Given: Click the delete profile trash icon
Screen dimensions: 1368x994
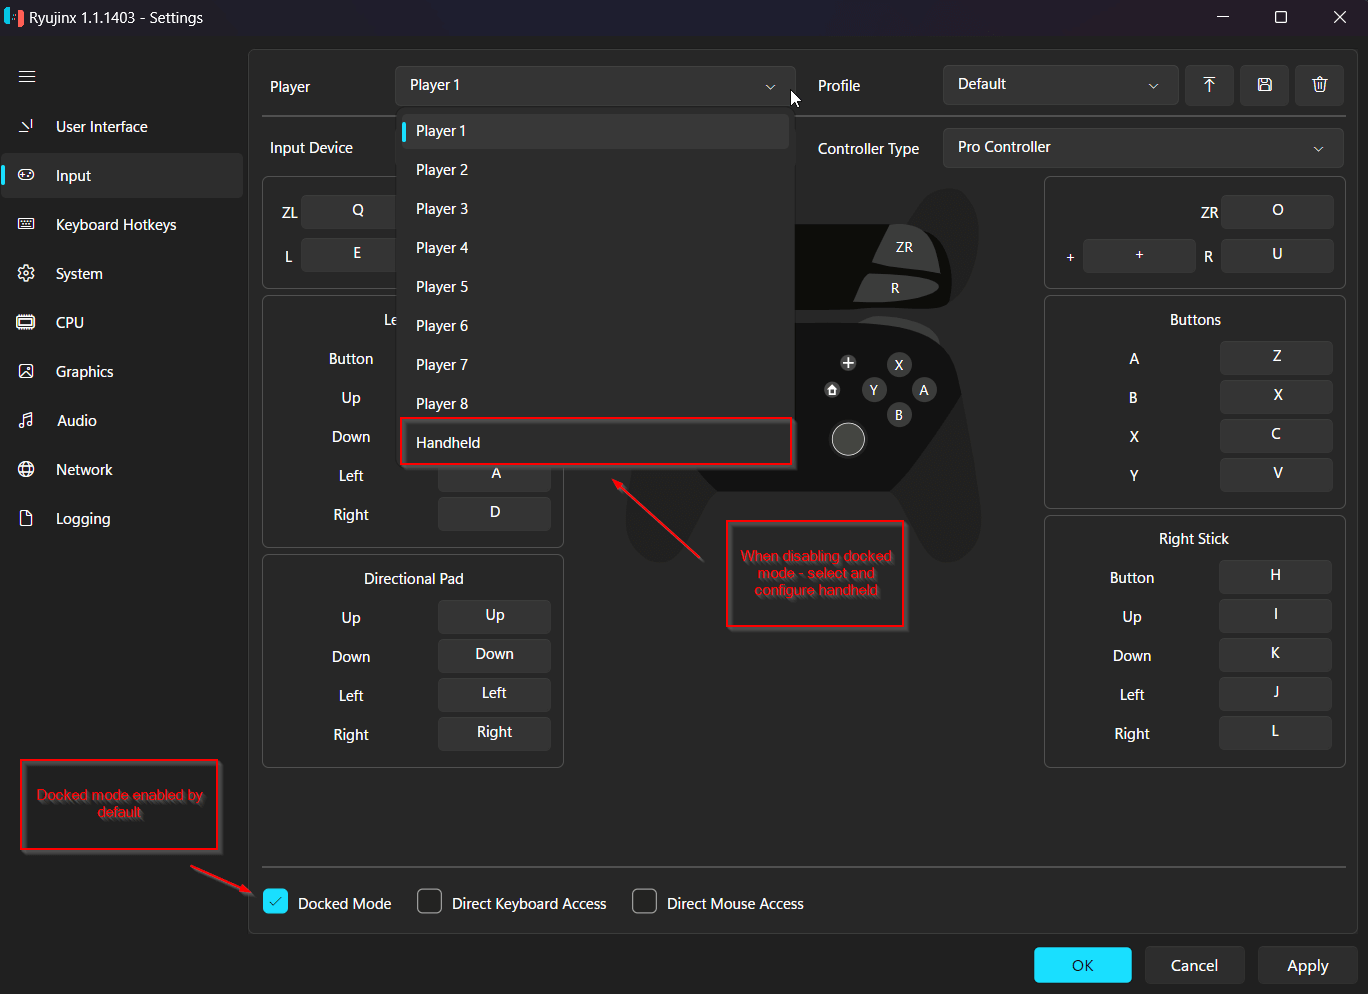Looking at the screenshot, I should coord(1319,85).
